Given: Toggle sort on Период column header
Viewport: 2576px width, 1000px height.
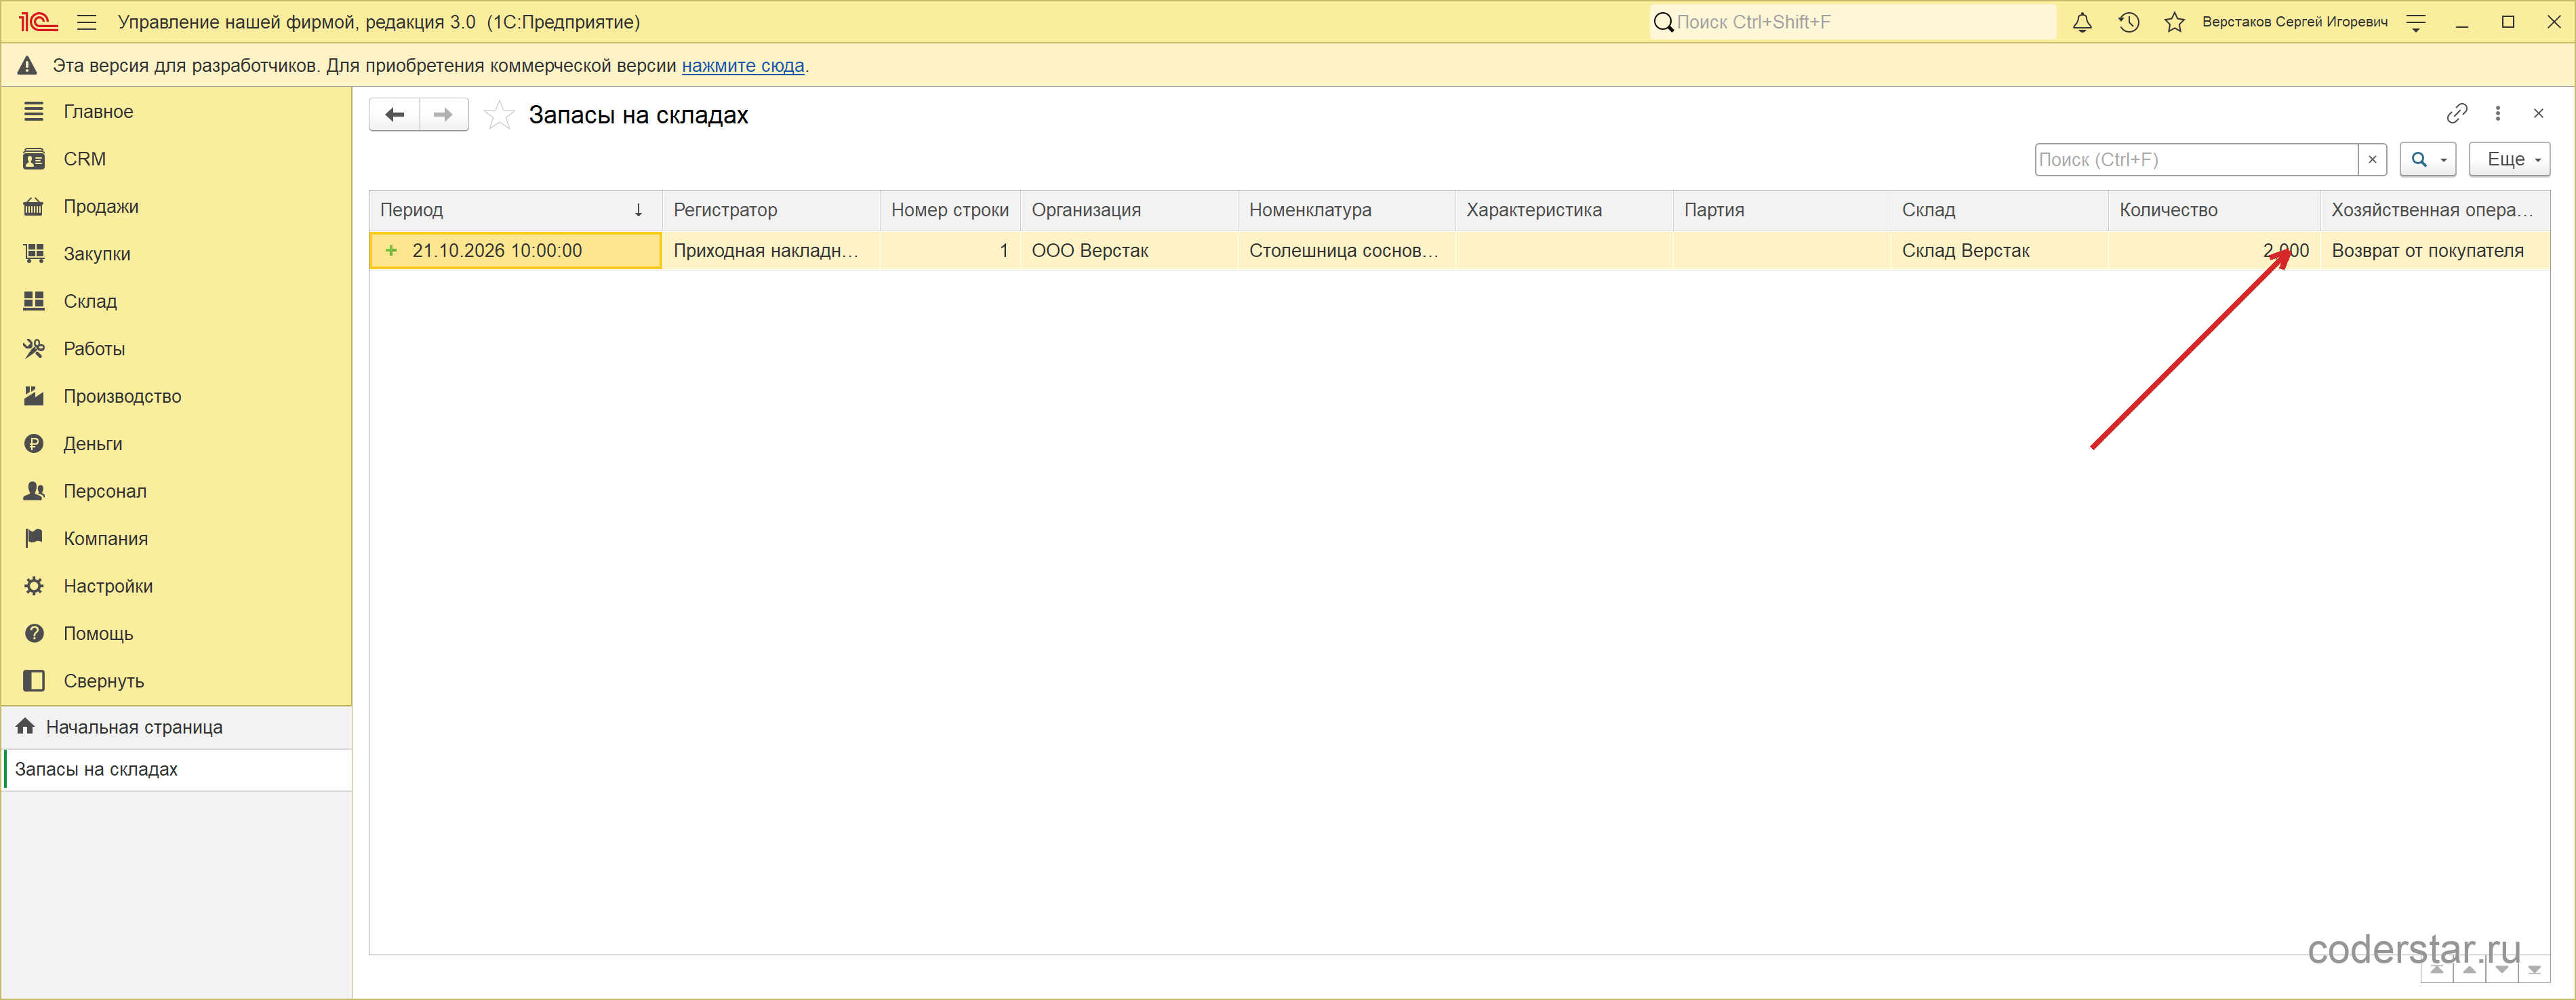Looking at the screenshot, I should coord(514,210).
